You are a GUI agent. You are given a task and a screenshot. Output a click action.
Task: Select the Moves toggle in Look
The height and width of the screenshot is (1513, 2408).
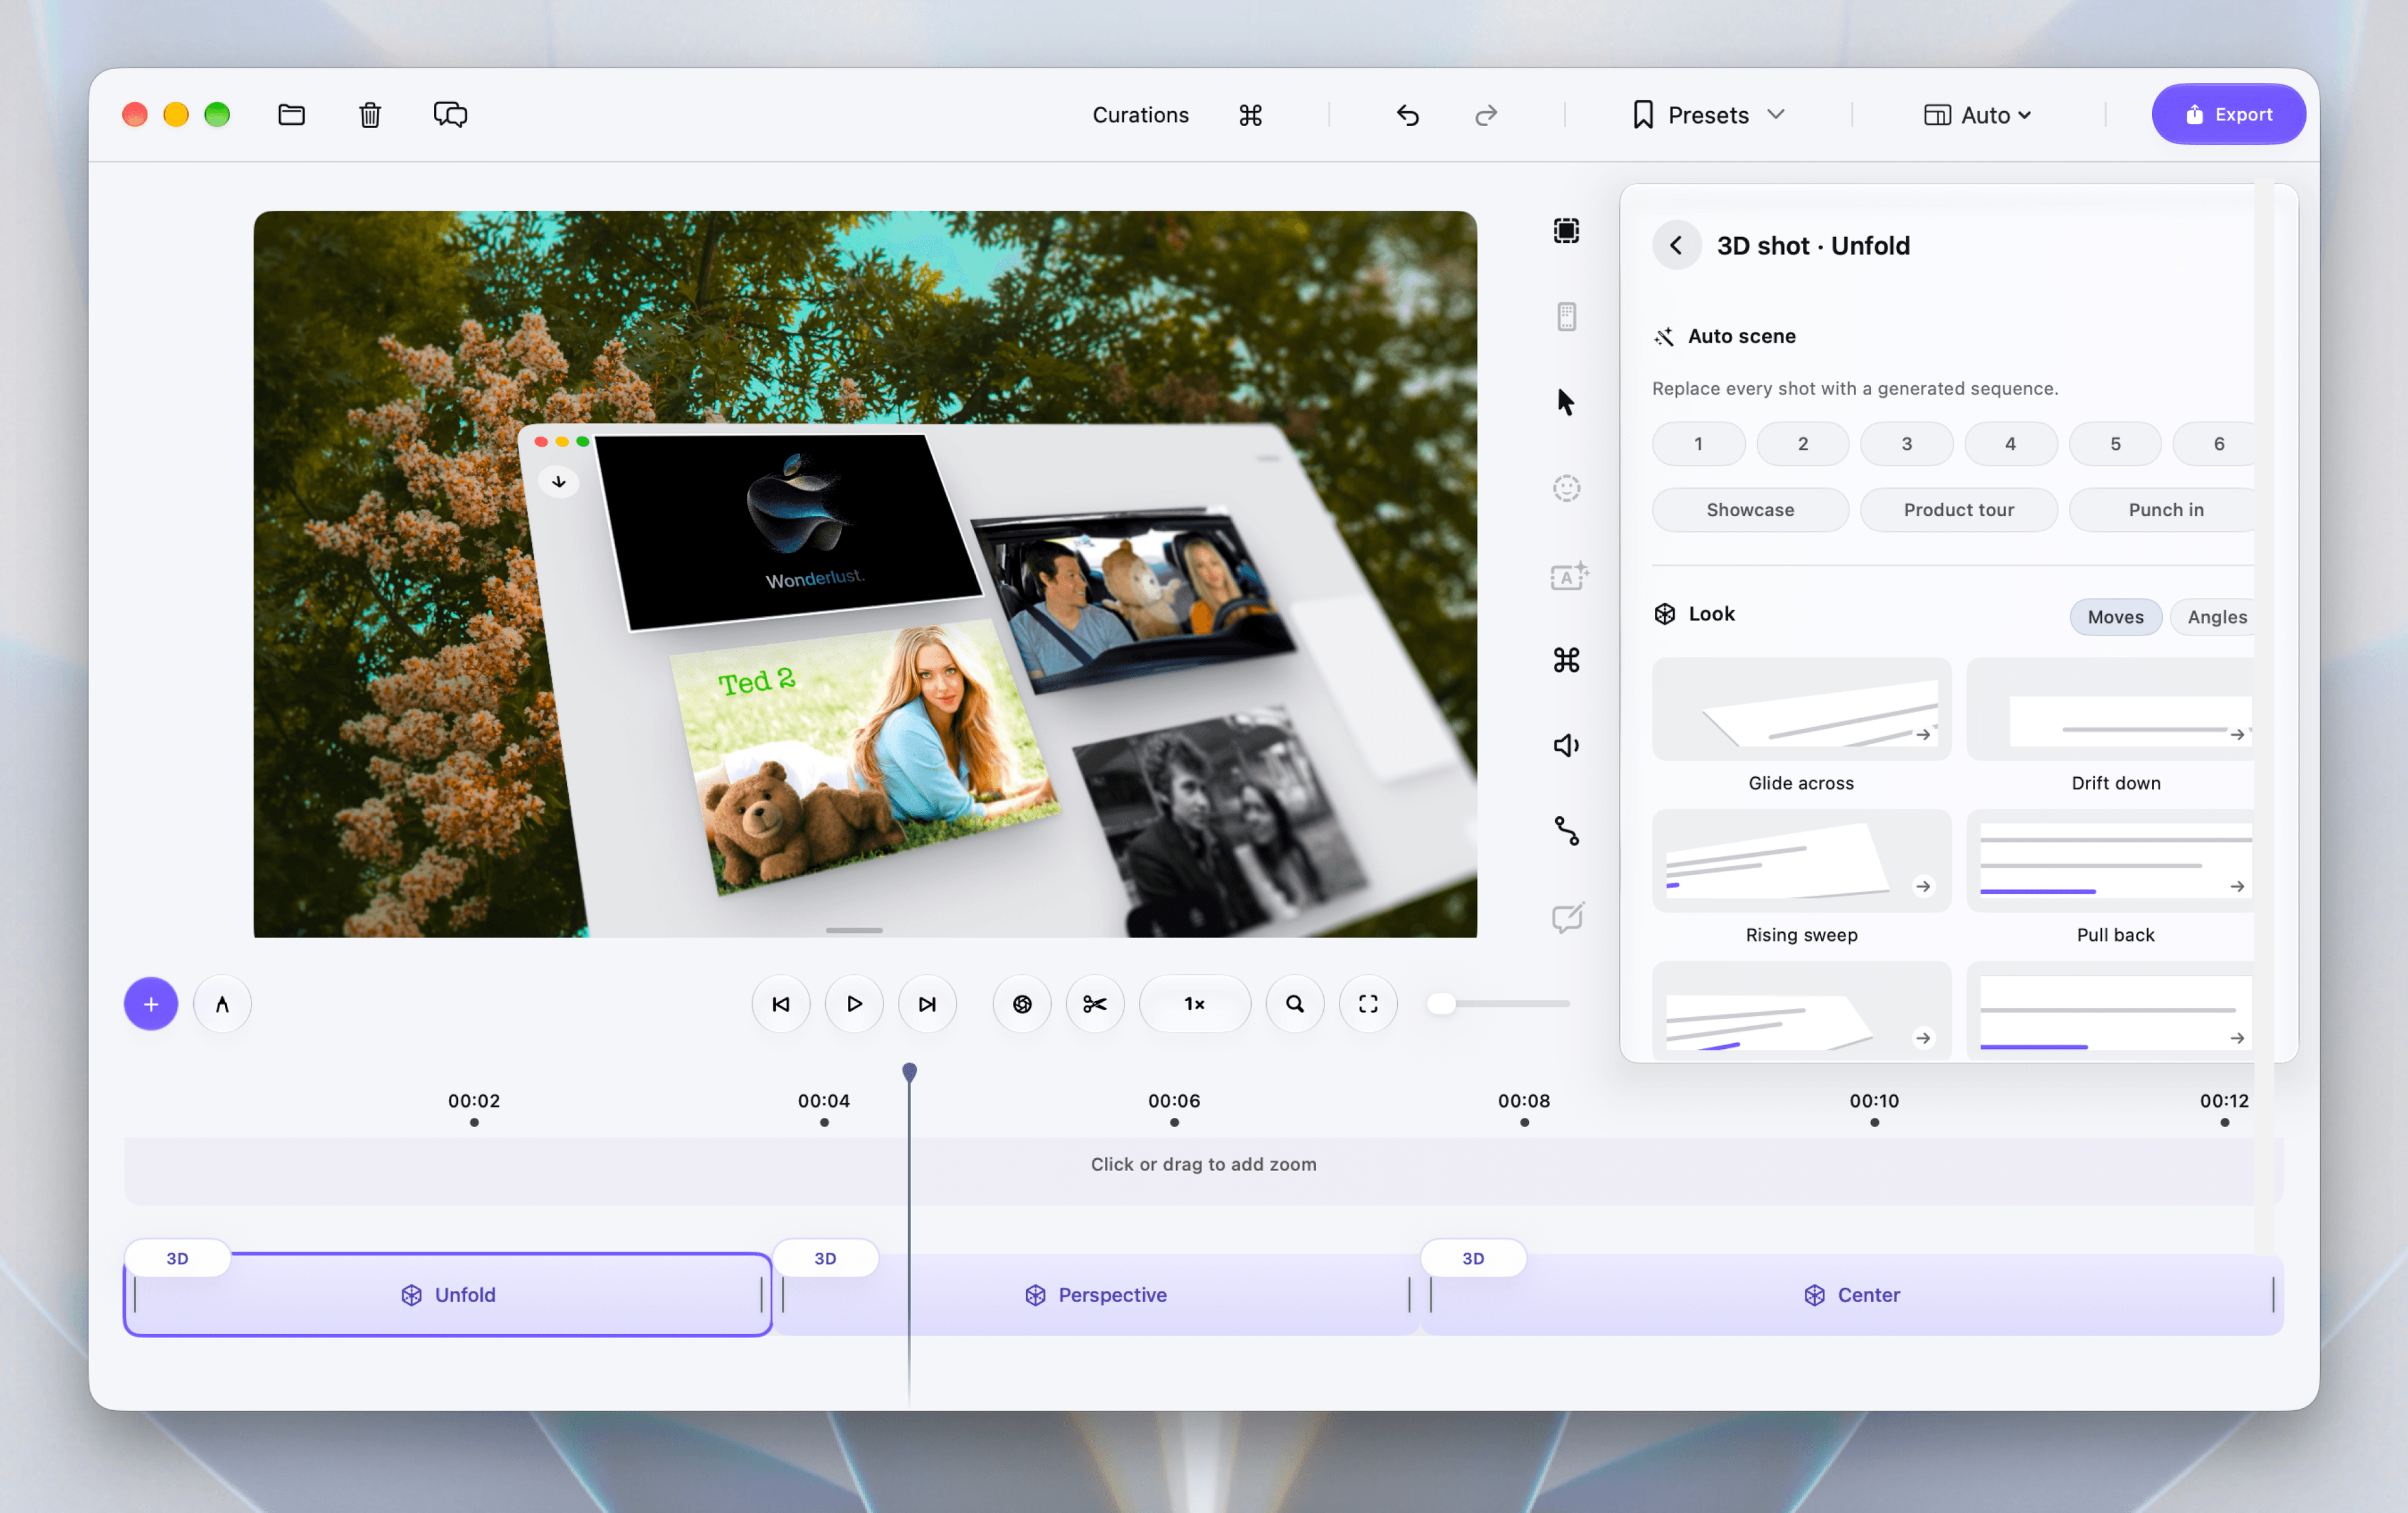pos(2115,617)
